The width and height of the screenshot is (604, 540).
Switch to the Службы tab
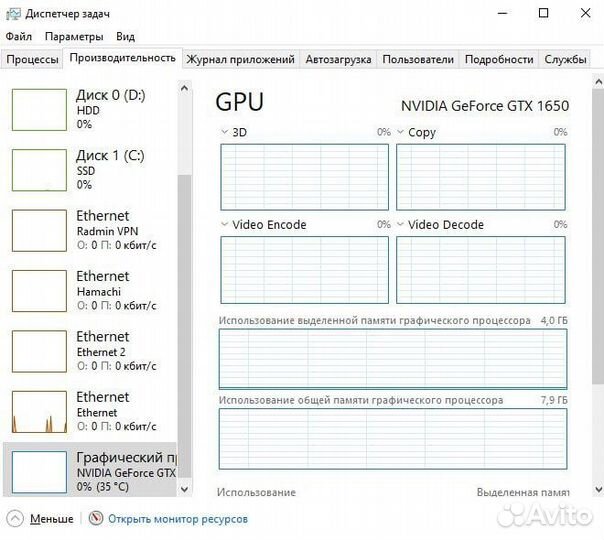(565, 60)
